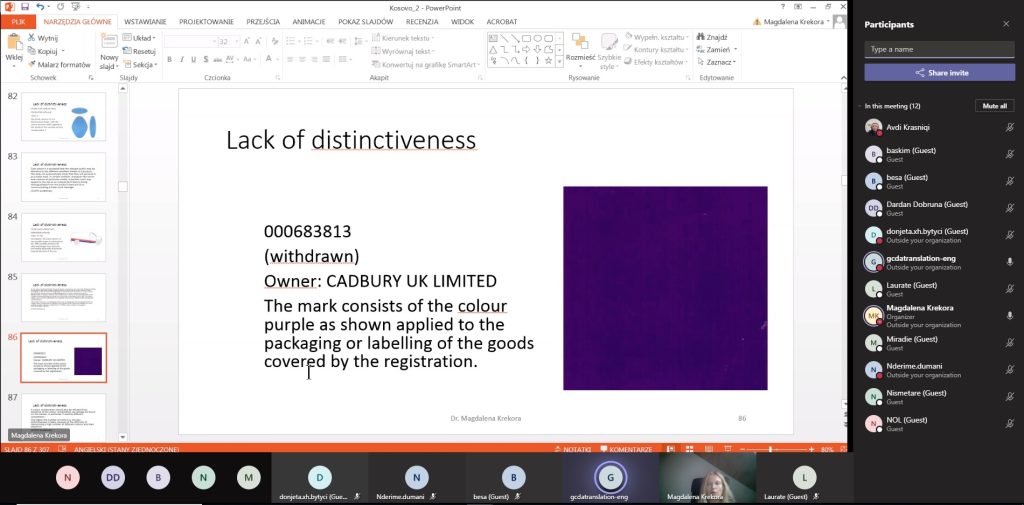Open the POKAZ SLAJDÓW tab
The width and height of the screenshot is (1024, 505).
(366, 22)
